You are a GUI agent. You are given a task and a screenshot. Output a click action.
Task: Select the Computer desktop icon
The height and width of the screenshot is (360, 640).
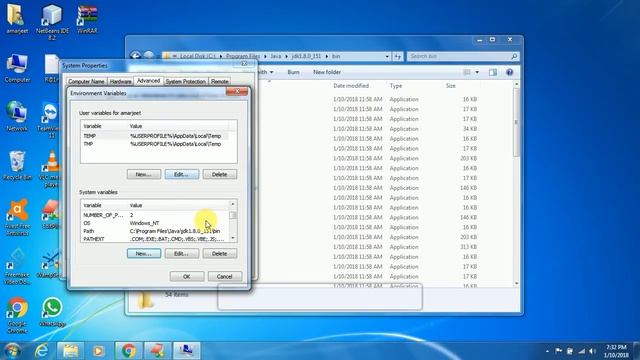tap(17, 67)
